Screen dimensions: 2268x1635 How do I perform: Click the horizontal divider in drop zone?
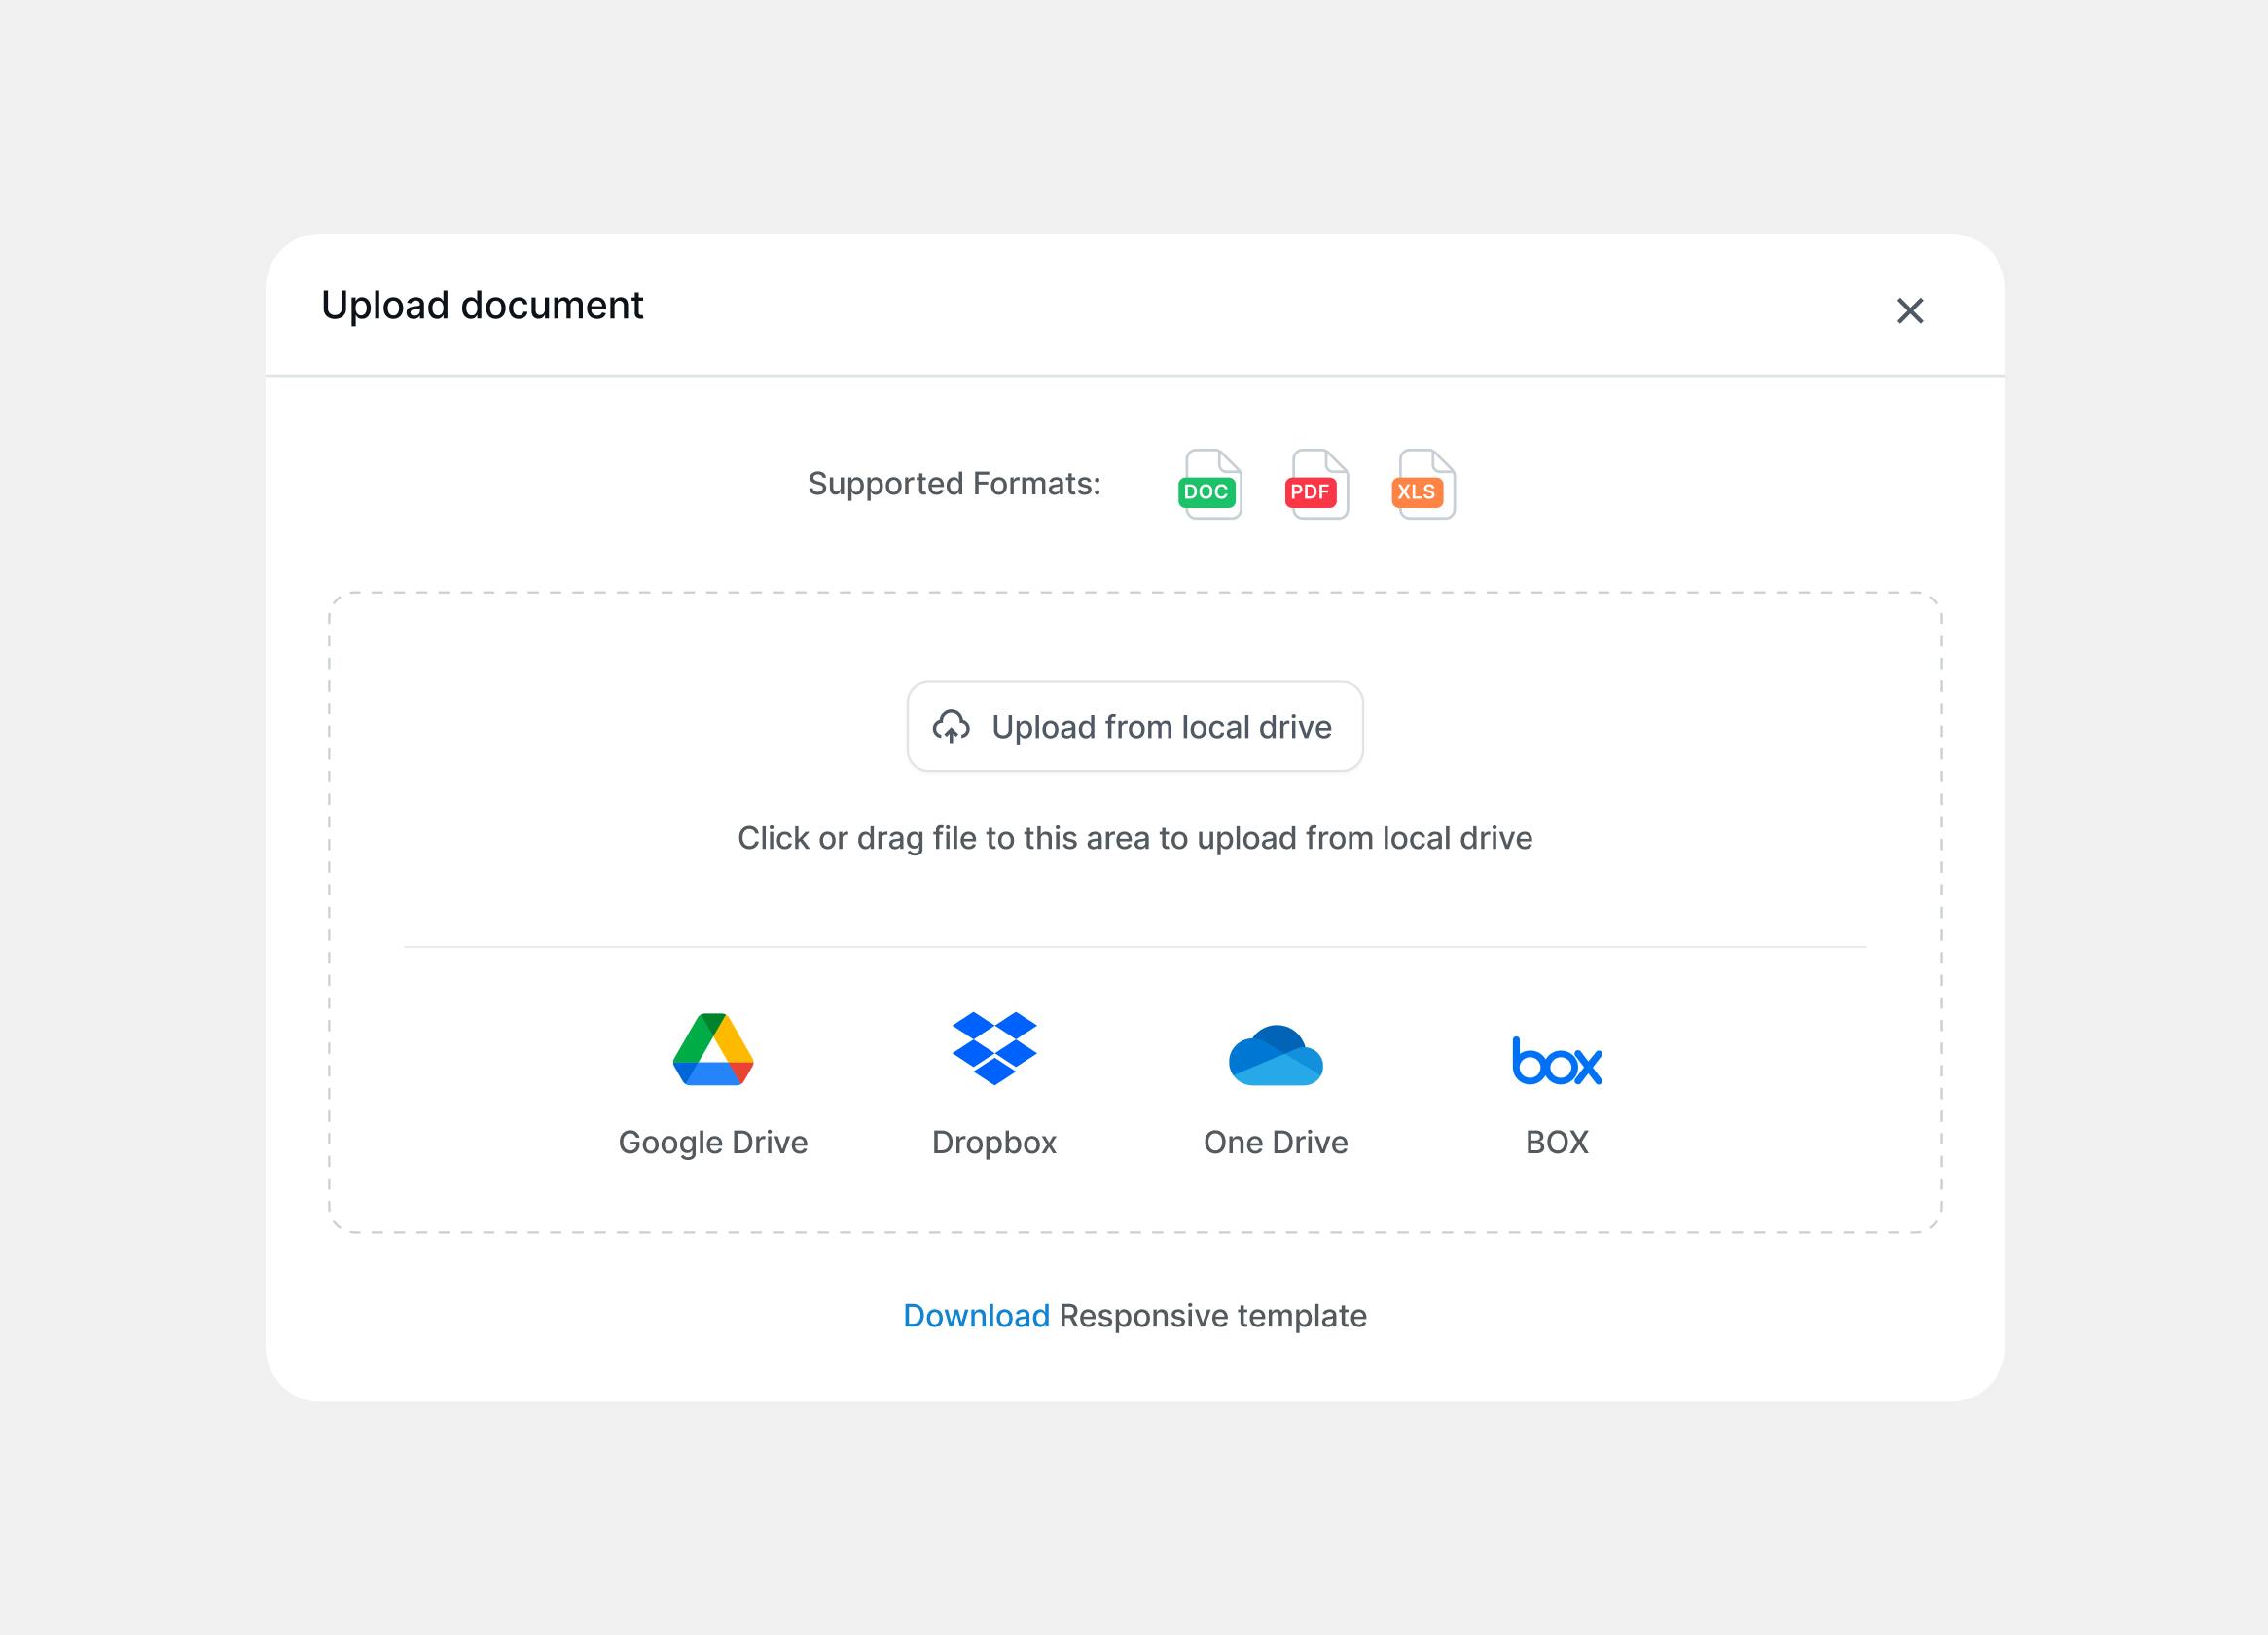1135,946
